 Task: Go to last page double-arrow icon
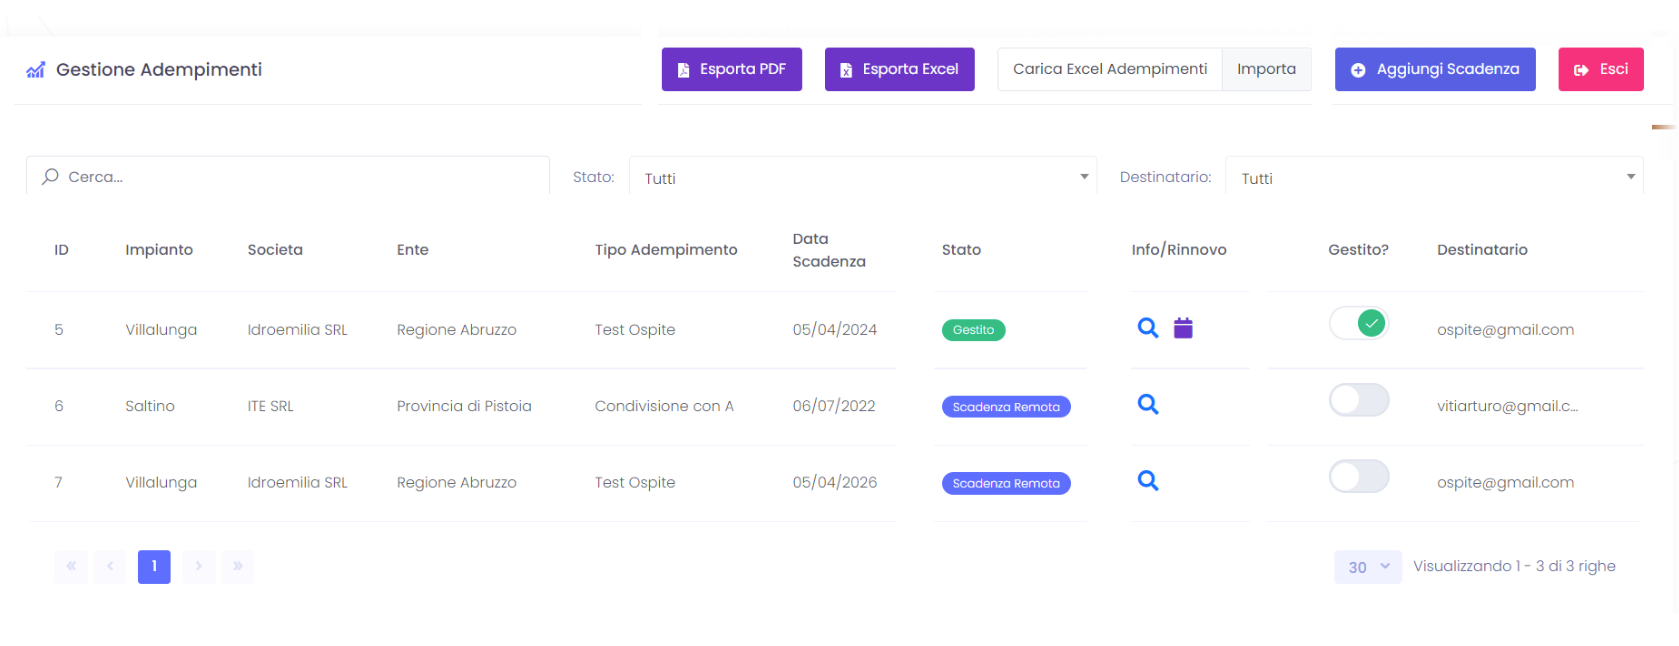237,566
